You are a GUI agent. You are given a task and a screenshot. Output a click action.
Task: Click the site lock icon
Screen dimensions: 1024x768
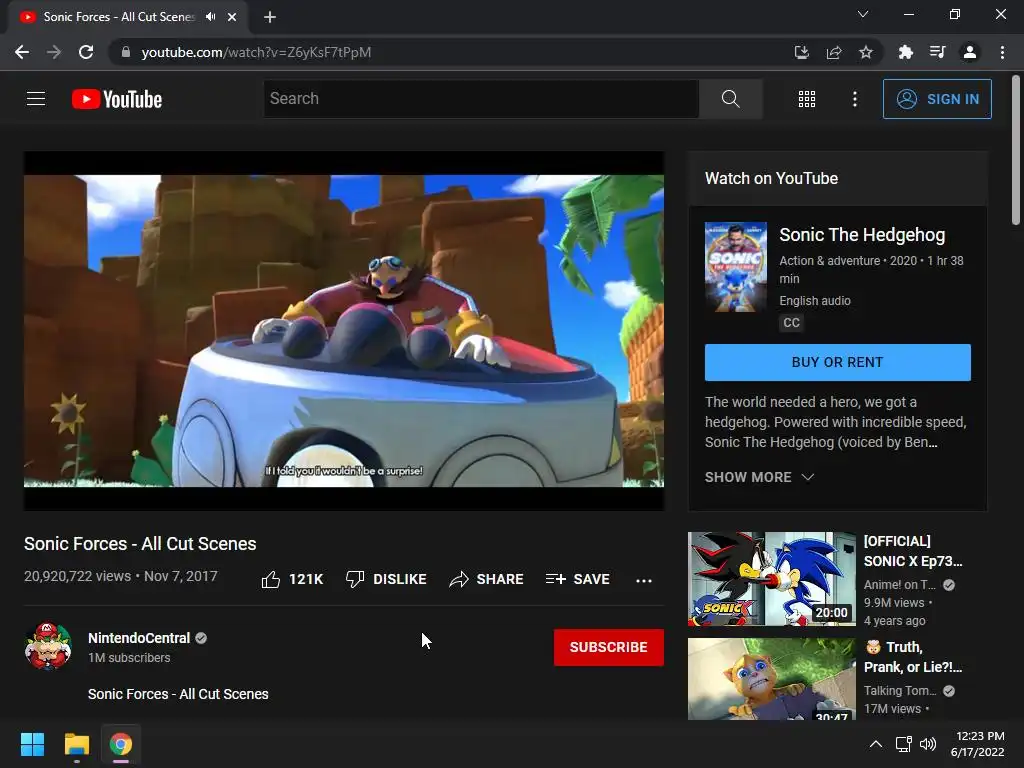pos(125,52)
